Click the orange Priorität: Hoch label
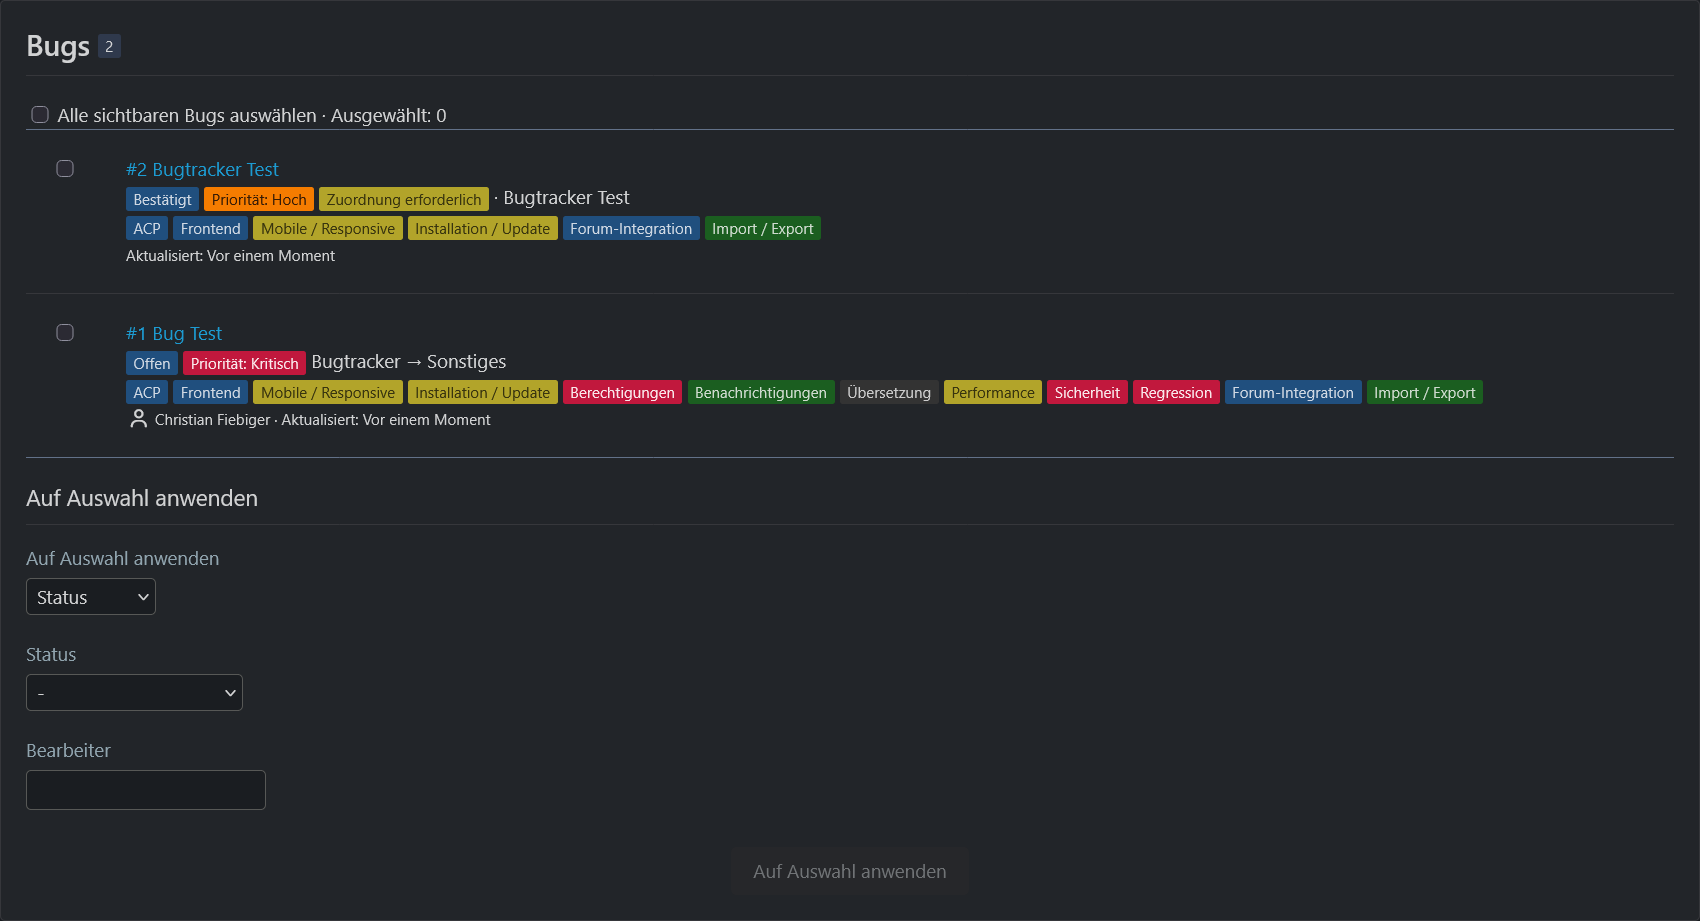This screenshot has width=1700, height=921. tap(259, 199)
